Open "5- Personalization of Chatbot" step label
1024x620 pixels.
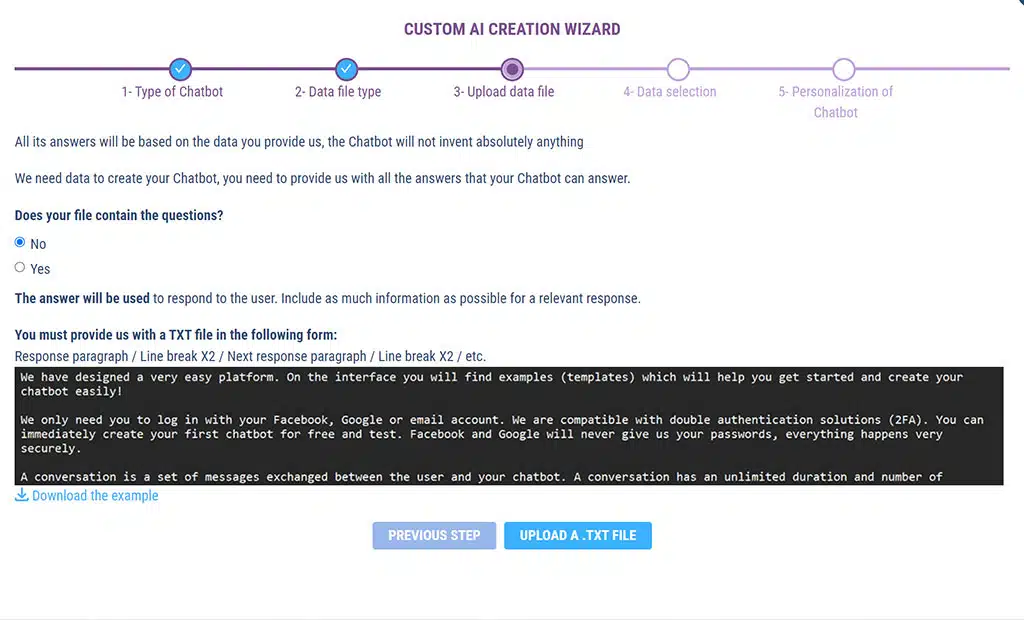click(x=836, y=101)
